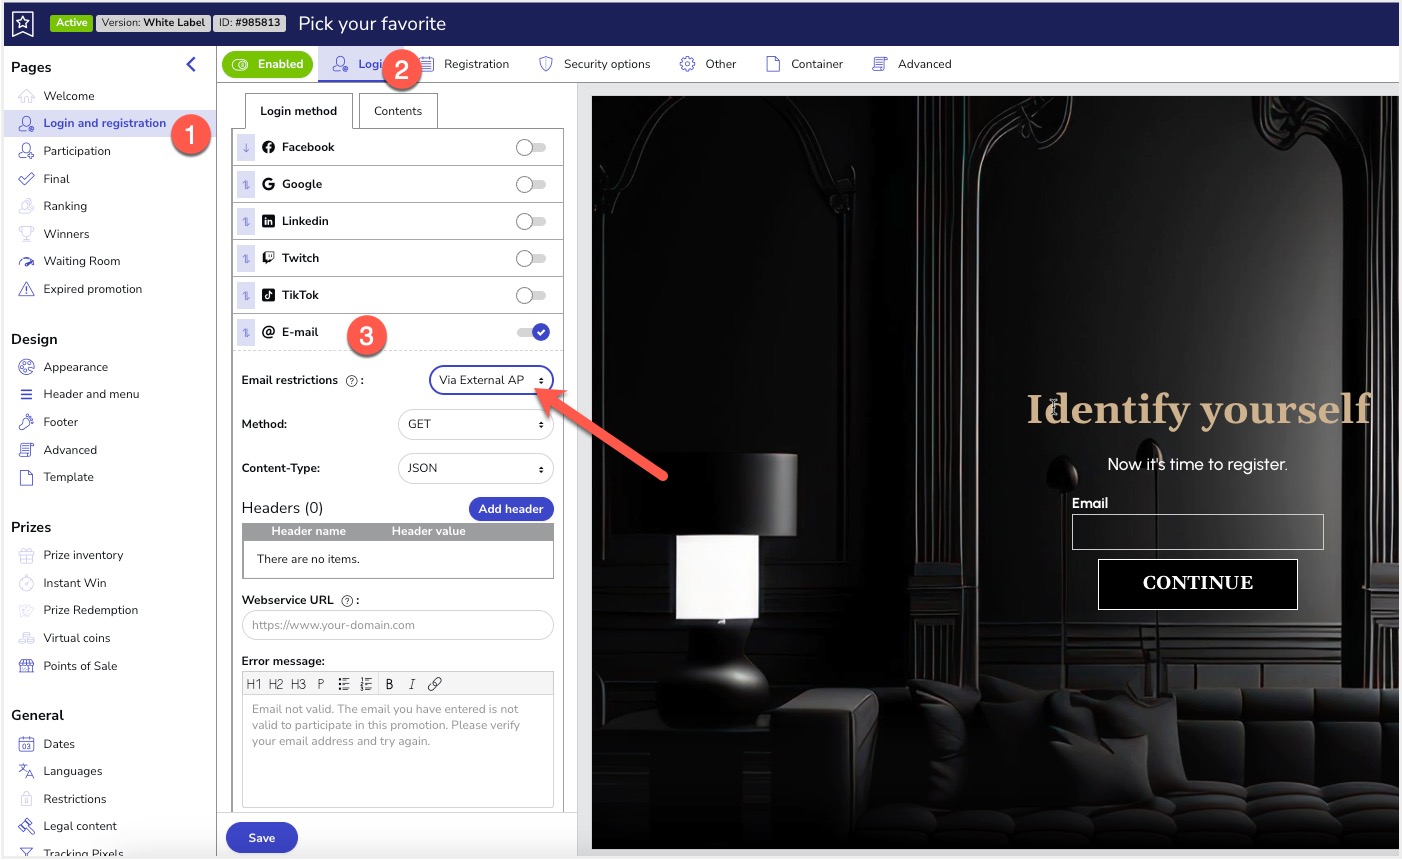The width and height of the screenshot is (1402, 860).
Task: Turn on the Twitch login switch
Action: (531, 258)
